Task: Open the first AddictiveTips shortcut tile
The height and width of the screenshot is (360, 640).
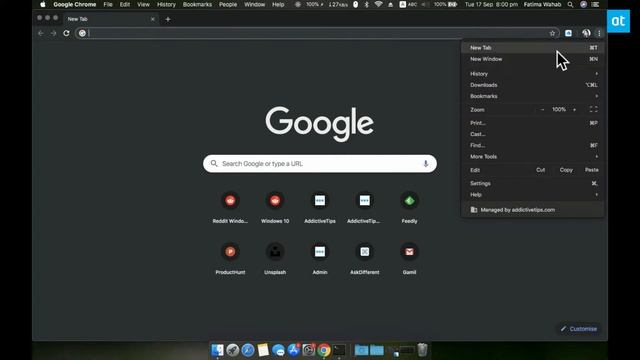Action: click(320, 208)
